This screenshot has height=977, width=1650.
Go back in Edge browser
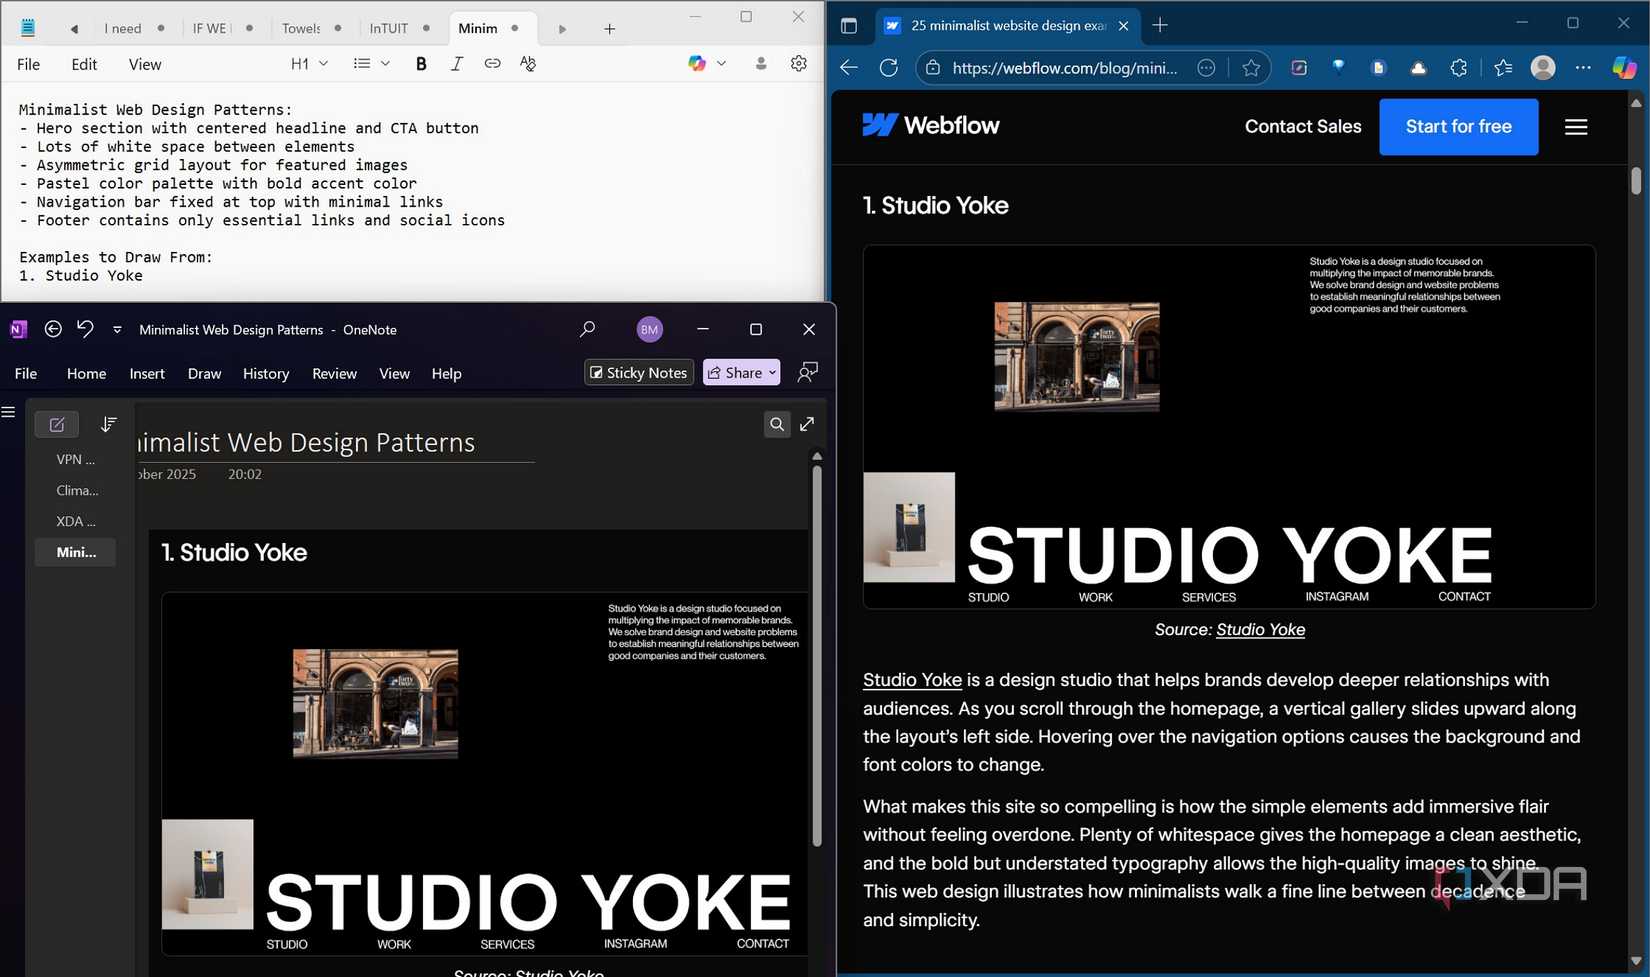click(849, 67)
